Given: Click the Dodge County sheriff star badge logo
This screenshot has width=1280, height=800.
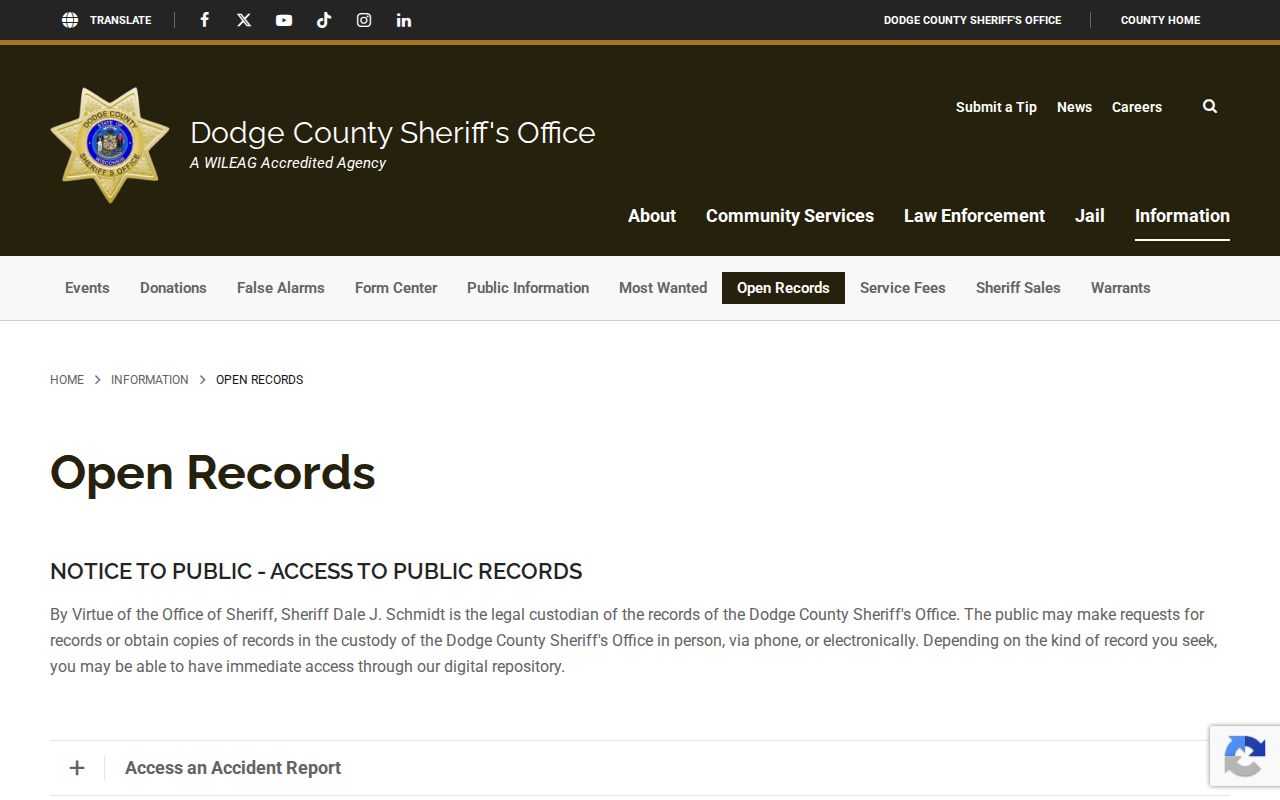Looking at the screenshot, I should pos(110,145).
